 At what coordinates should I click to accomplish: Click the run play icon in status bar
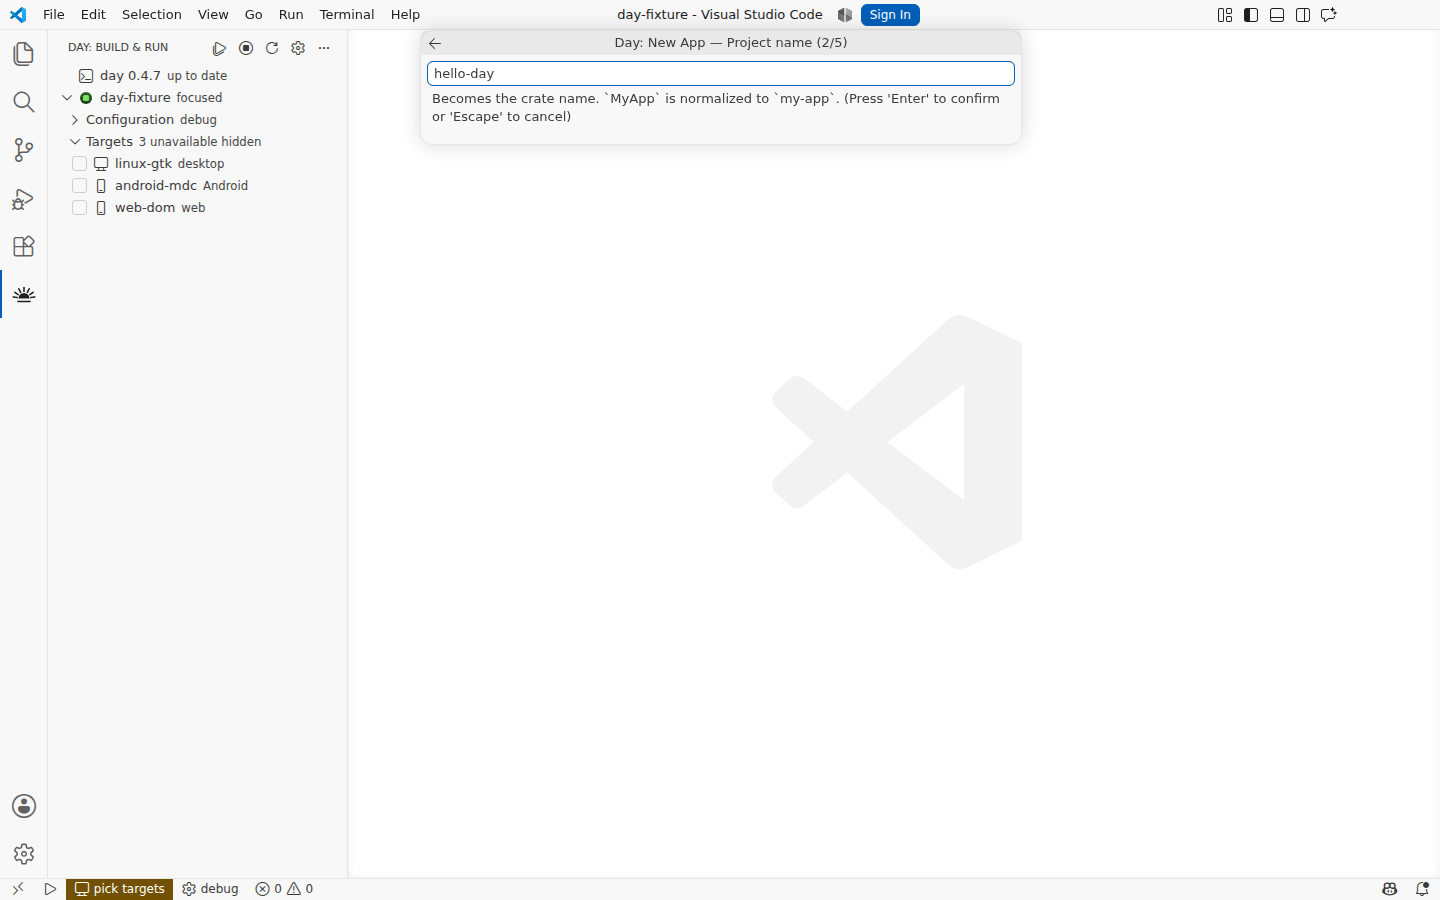[x=50, y=889]
